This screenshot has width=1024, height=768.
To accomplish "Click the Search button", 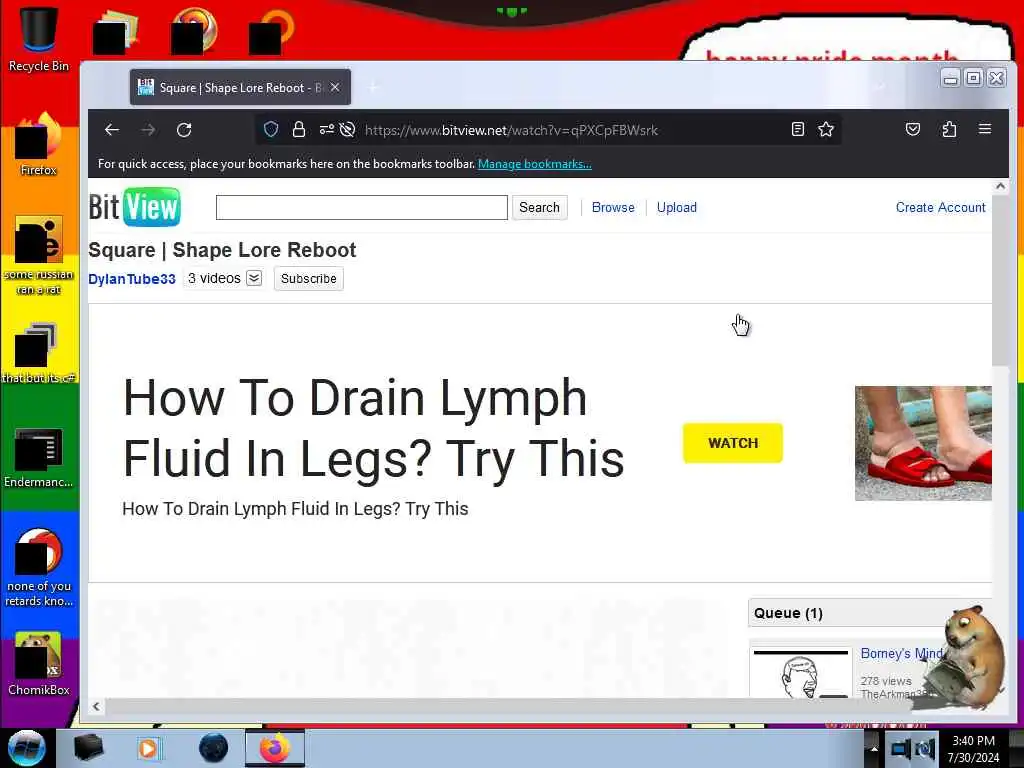I will [x=539, y=208].
